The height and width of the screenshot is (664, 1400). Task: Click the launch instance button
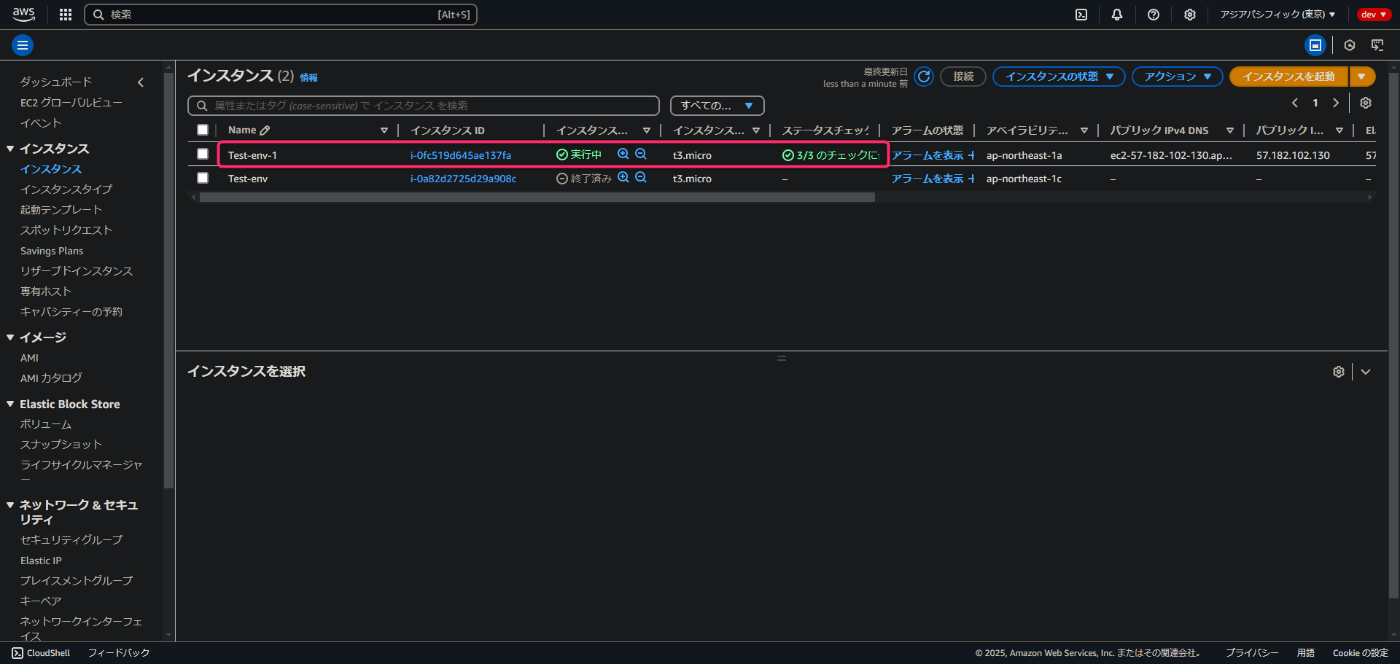tap(1288, 77)
